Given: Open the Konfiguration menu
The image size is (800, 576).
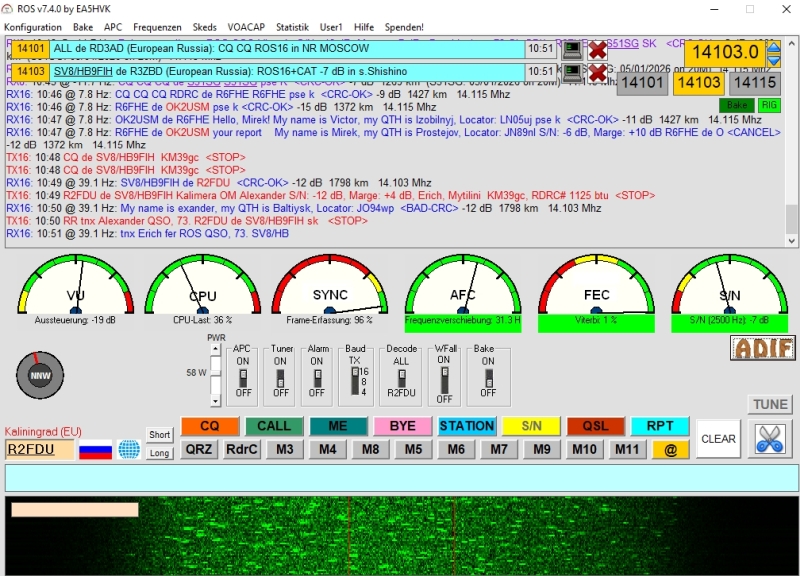Looking at the screenshot, I should (33, 28).
